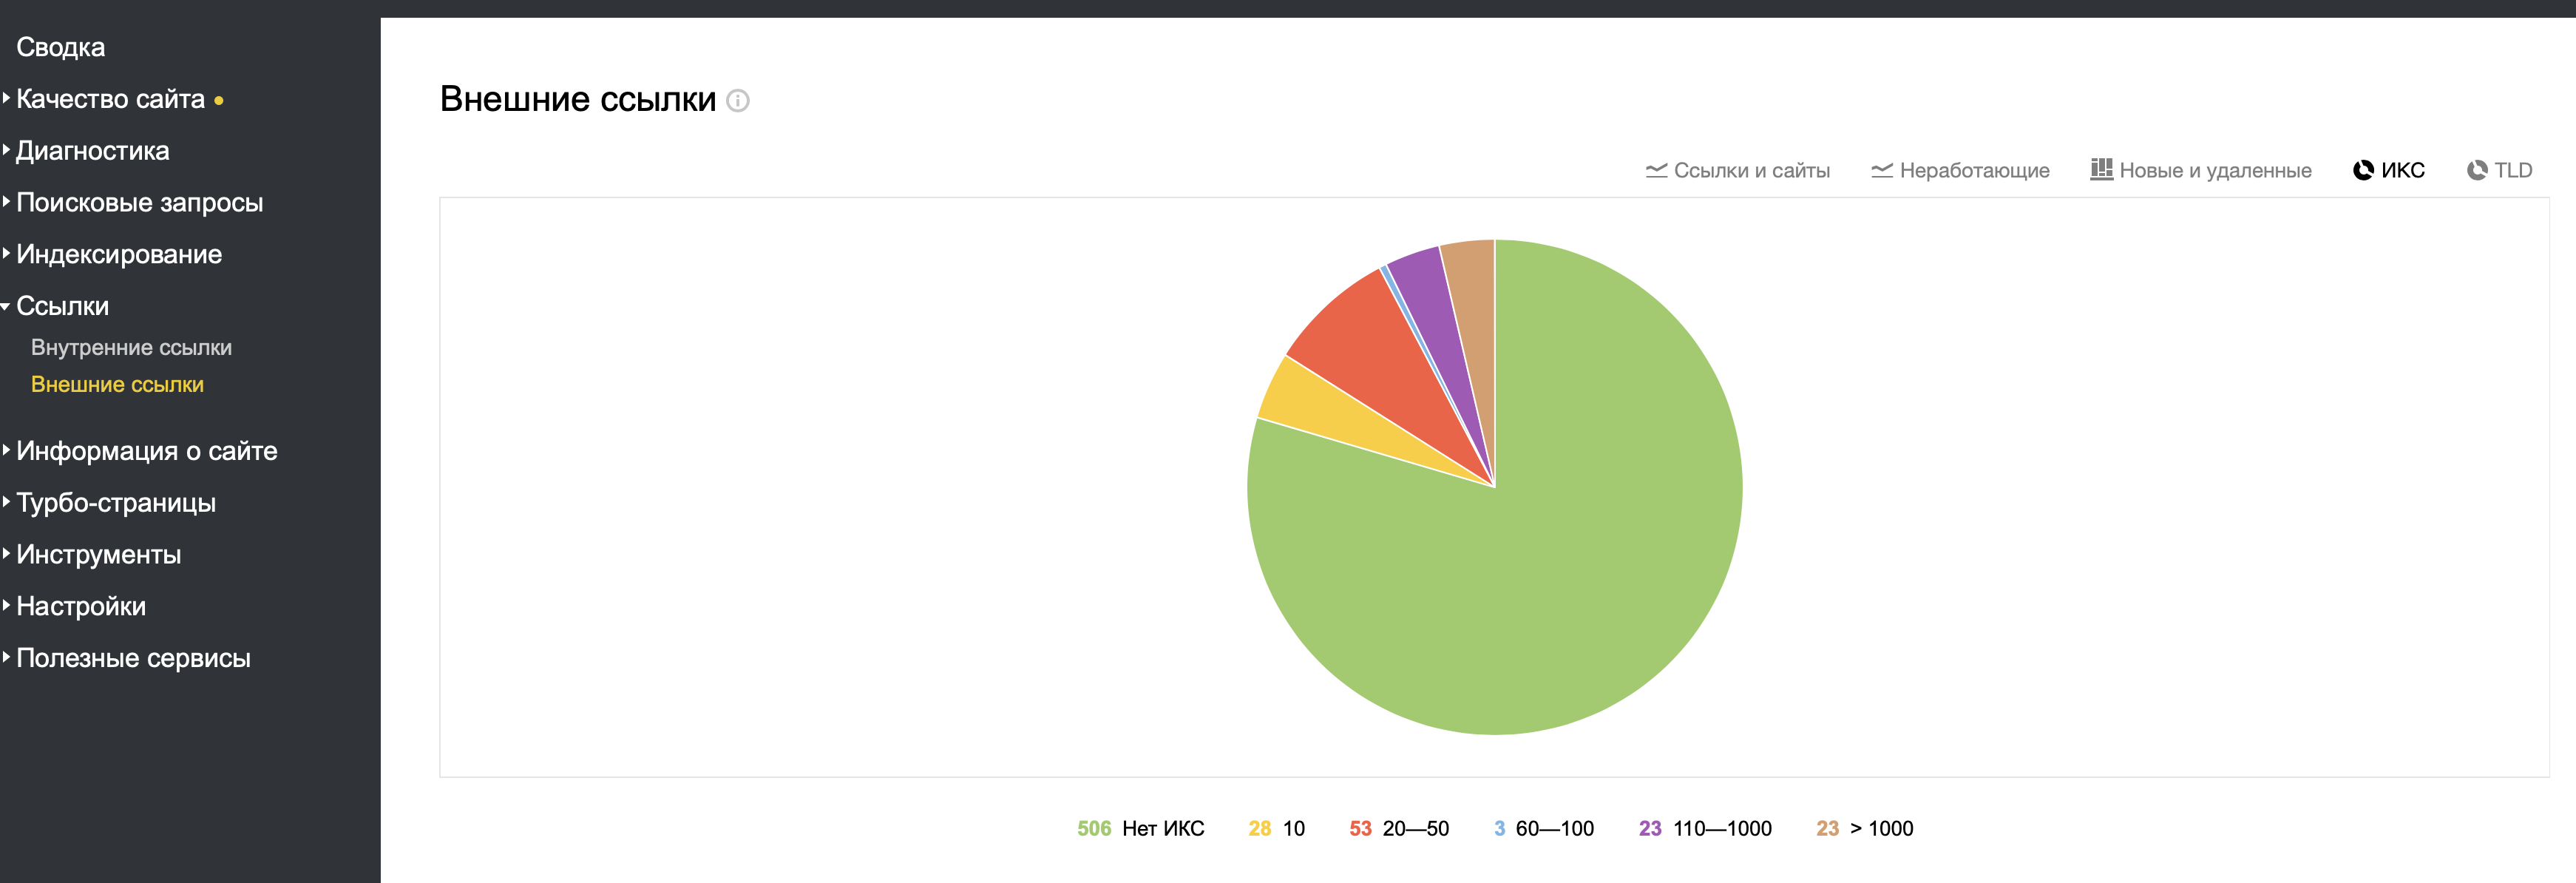Click the pie chart icon for TLD

[2477, 170]
